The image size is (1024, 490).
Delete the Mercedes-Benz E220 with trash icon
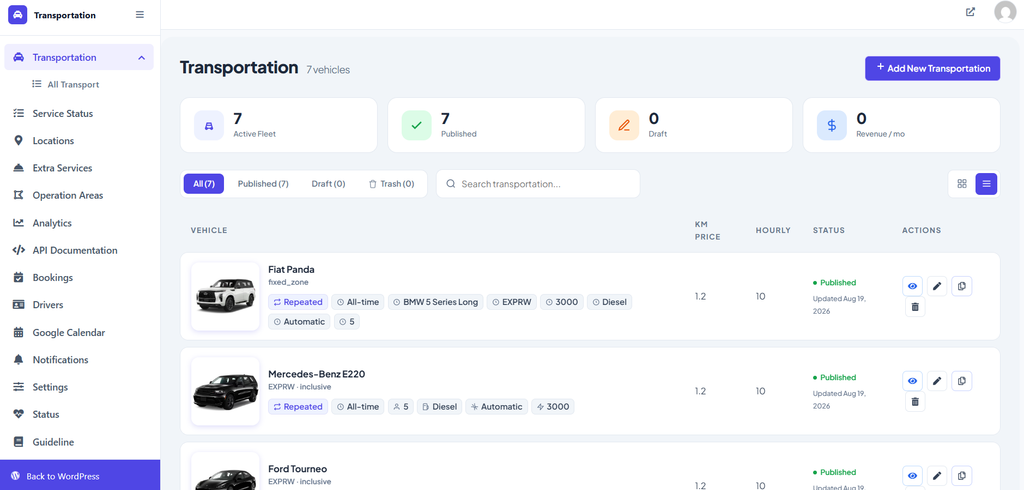(x=915, y=402)
